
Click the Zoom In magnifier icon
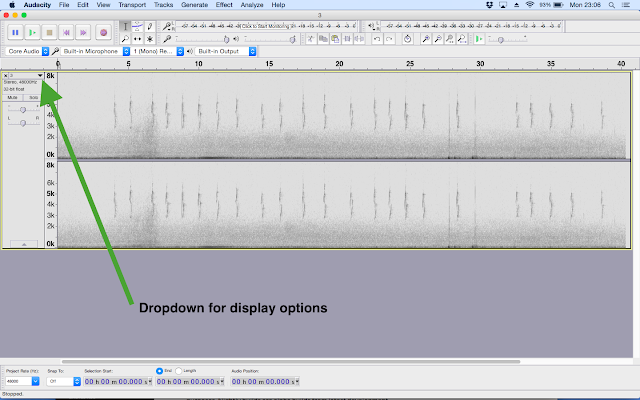click(x=426, y=39)
